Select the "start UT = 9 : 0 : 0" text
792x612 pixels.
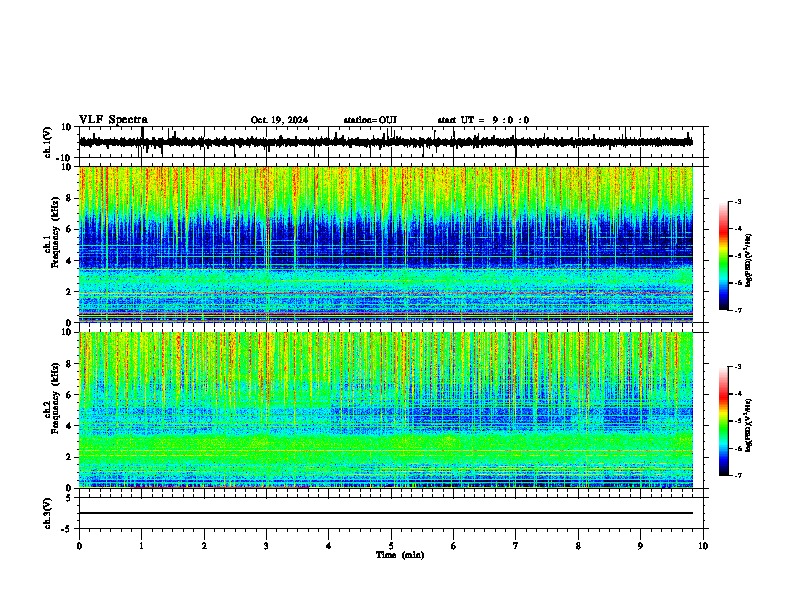pyautogui.click(x=483, y=120)
